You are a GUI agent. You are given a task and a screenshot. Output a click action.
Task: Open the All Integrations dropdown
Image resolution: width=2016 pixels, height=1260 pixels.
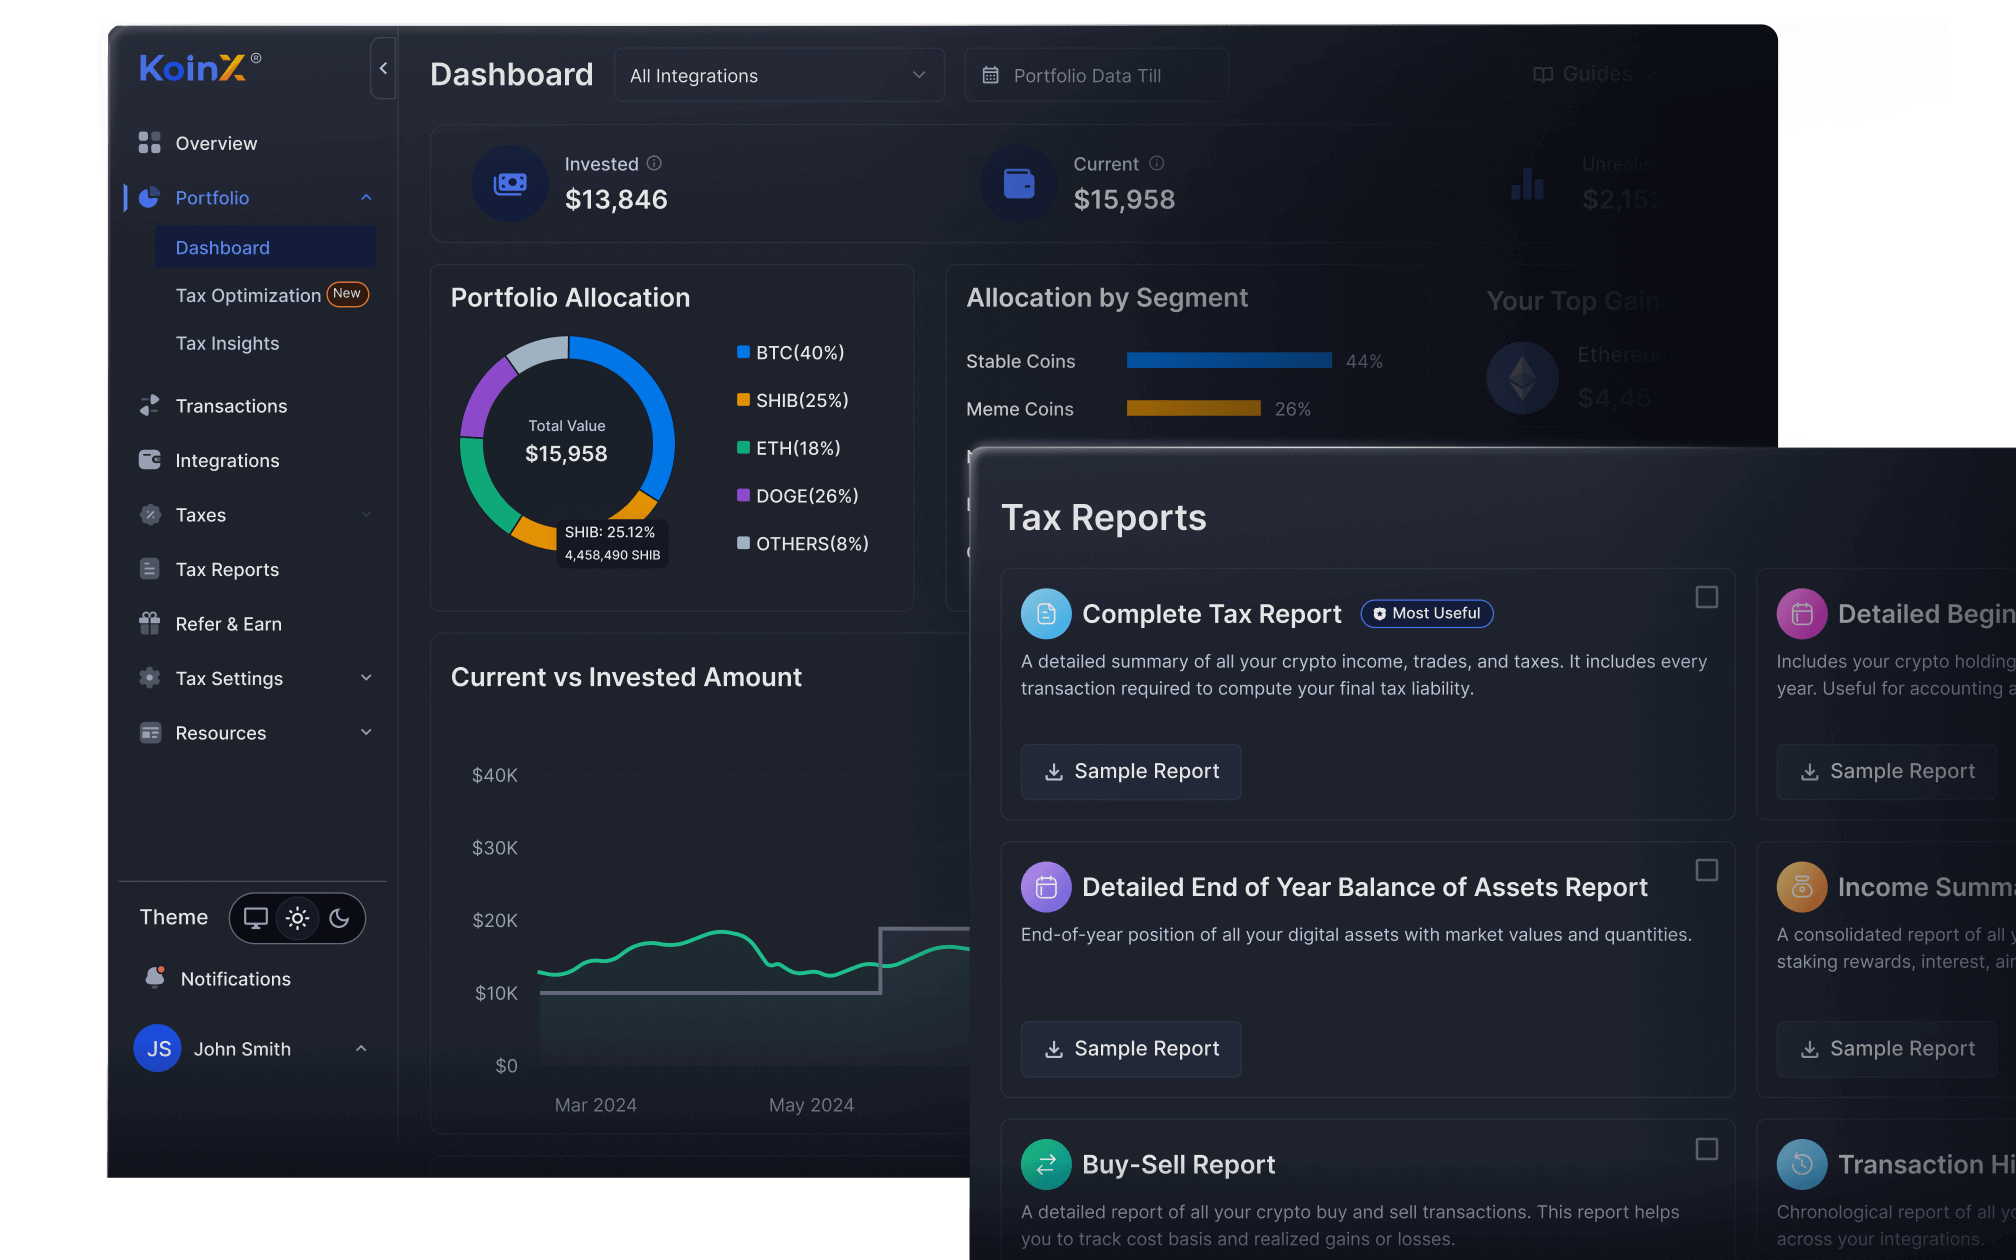point(779,74)
